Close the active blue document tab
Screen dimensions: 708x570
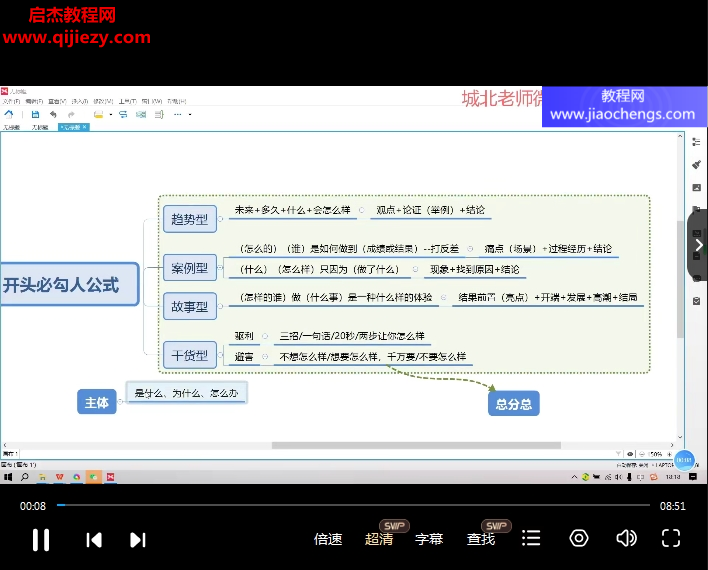click(x=84, y=127)
